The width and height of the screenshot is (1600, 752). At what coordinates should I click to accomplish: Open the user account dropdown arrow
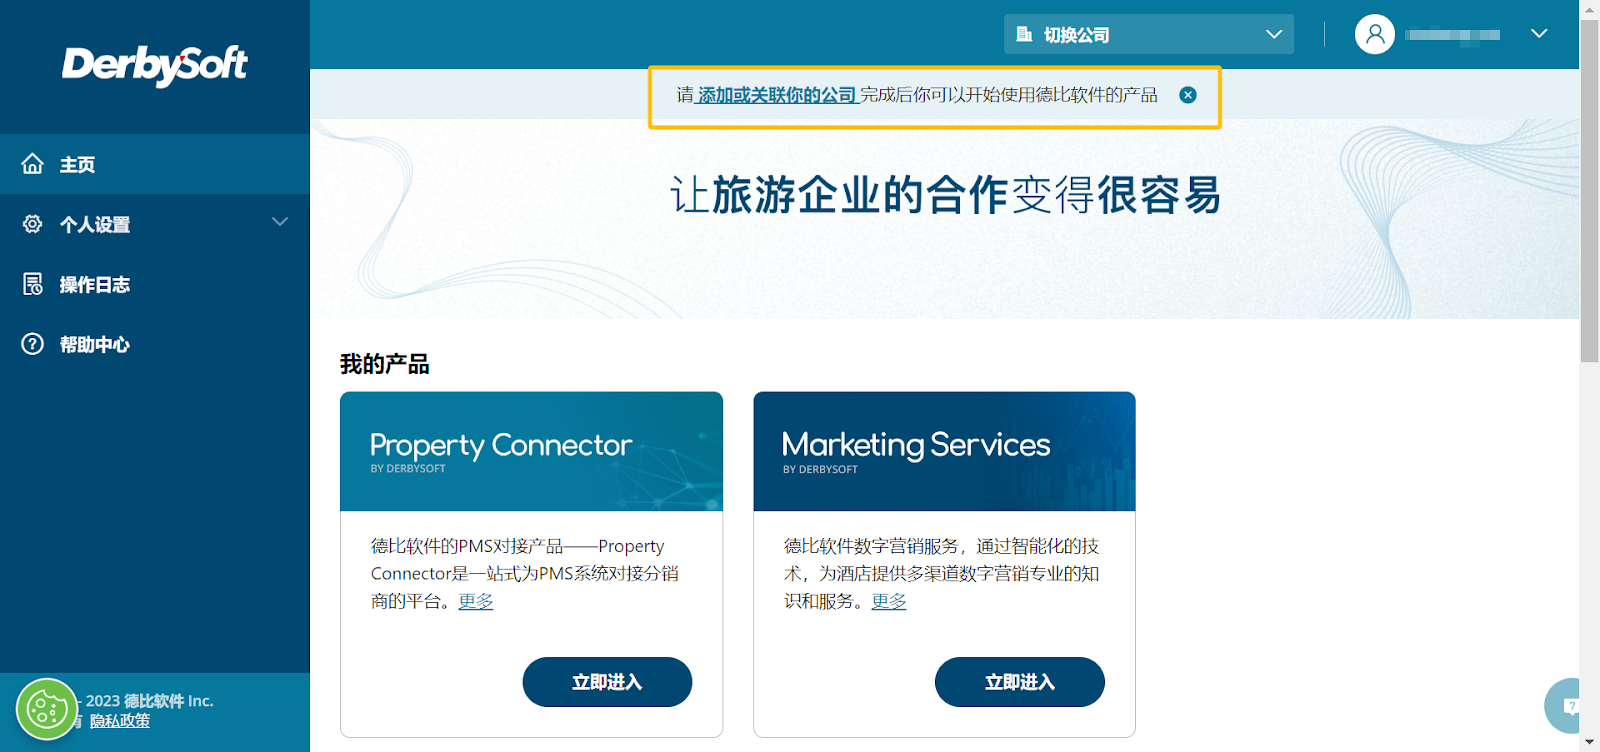pyautogui.click(x=1539, y=34)
